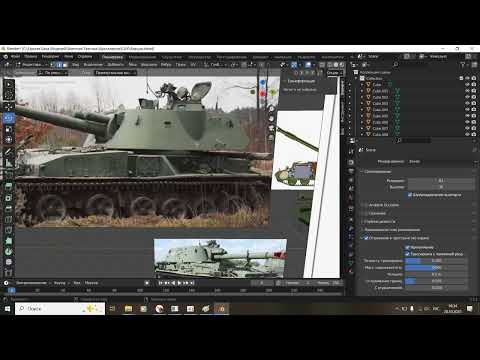The width and height of the screenshot is (480, 360).
Task: Toggle Half Res Trace checkbox
Action: (x=407, y=254)
